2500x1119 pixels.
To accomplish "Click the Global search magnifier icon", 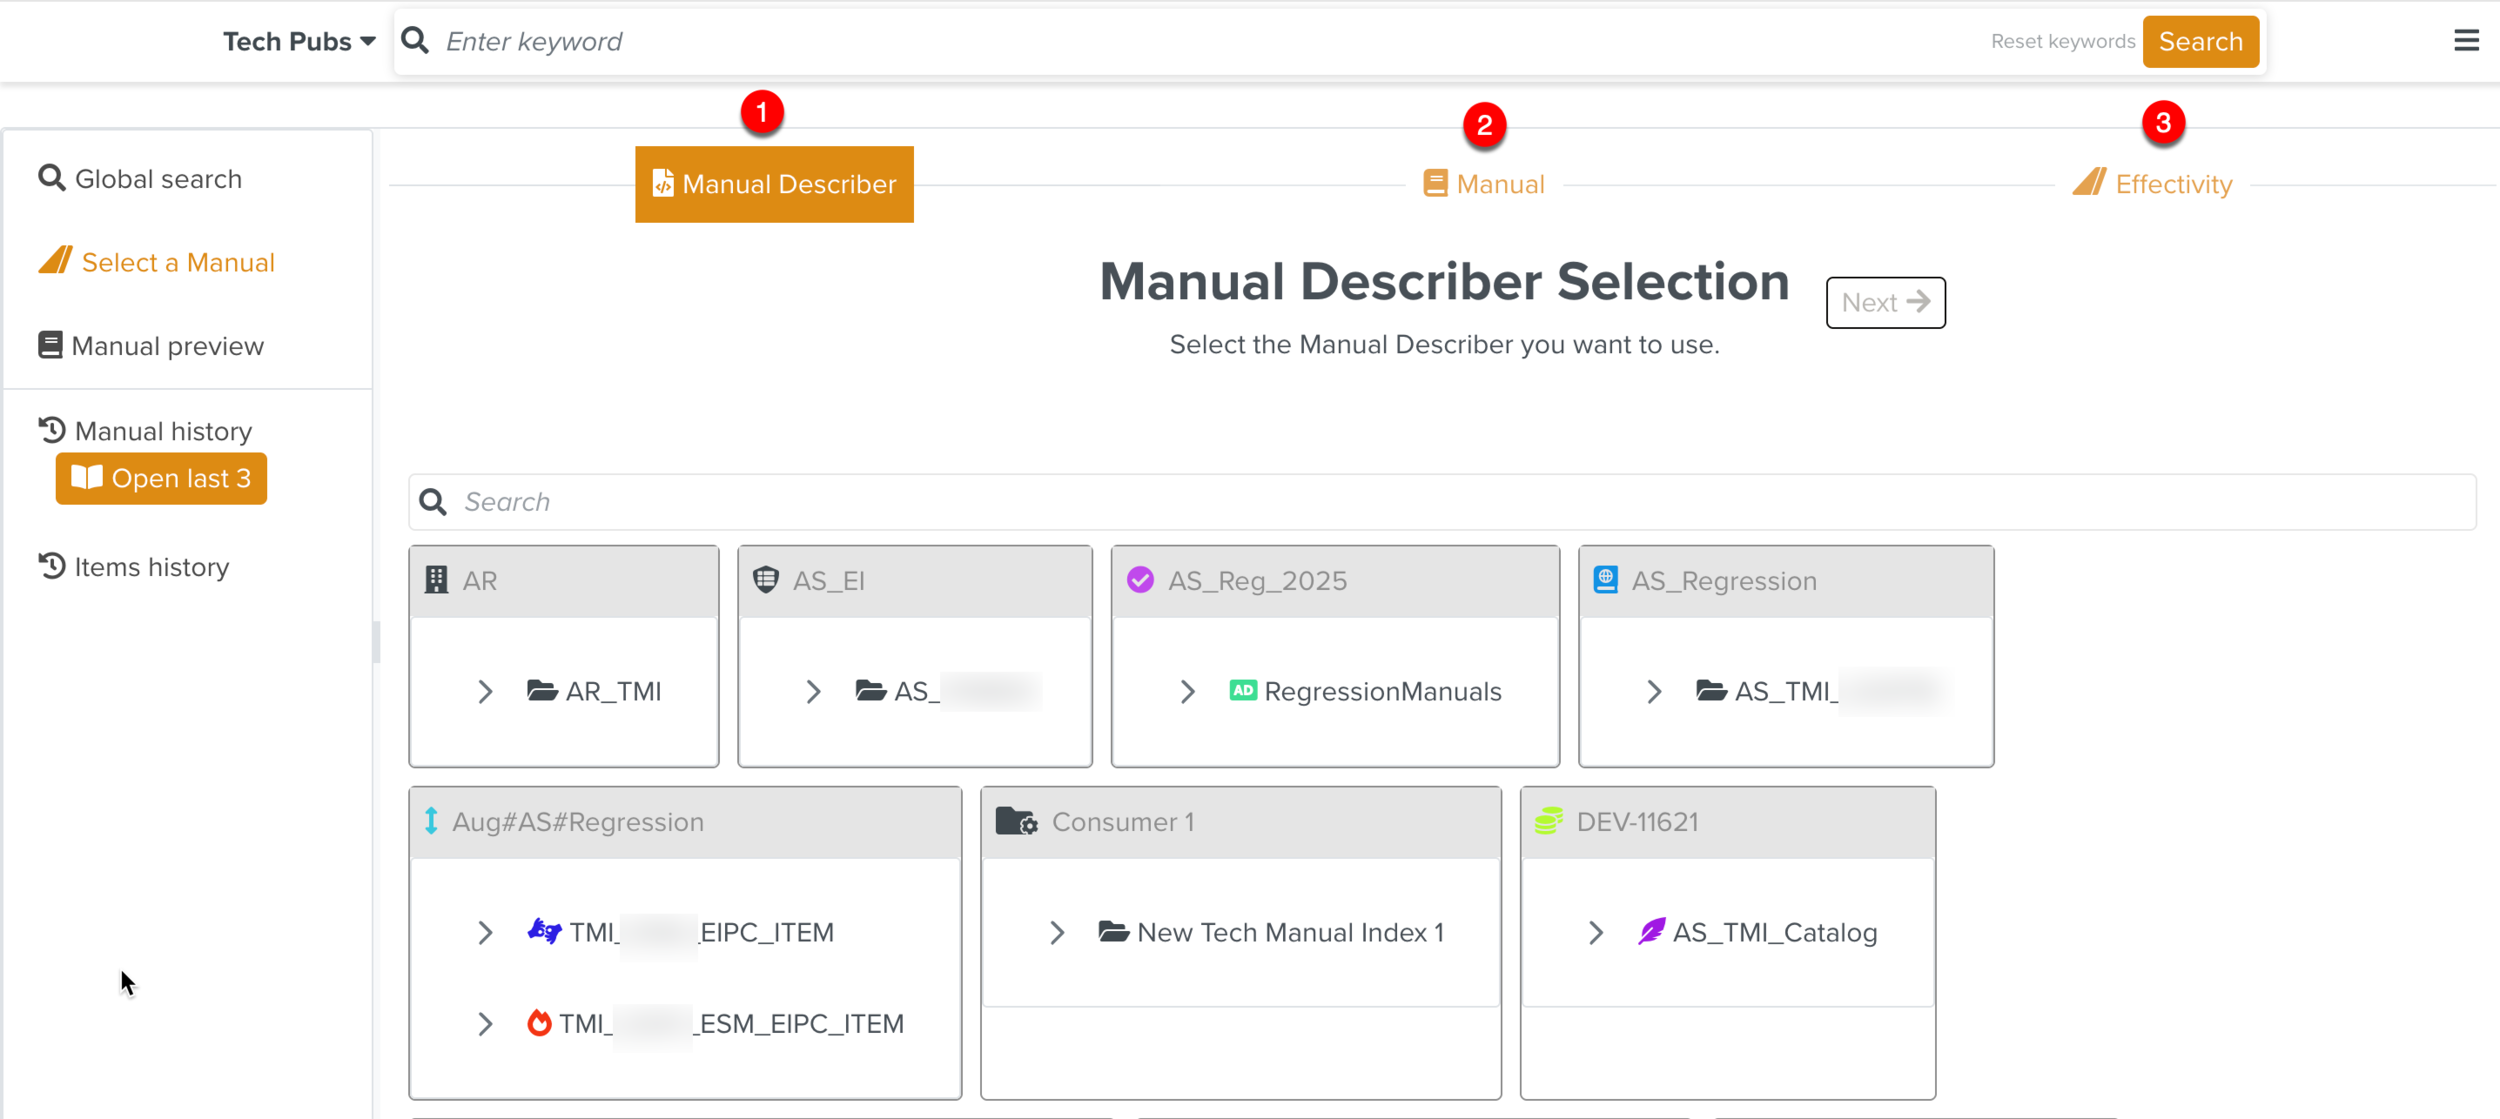I will pyautogui.click(x=52, y=178).
